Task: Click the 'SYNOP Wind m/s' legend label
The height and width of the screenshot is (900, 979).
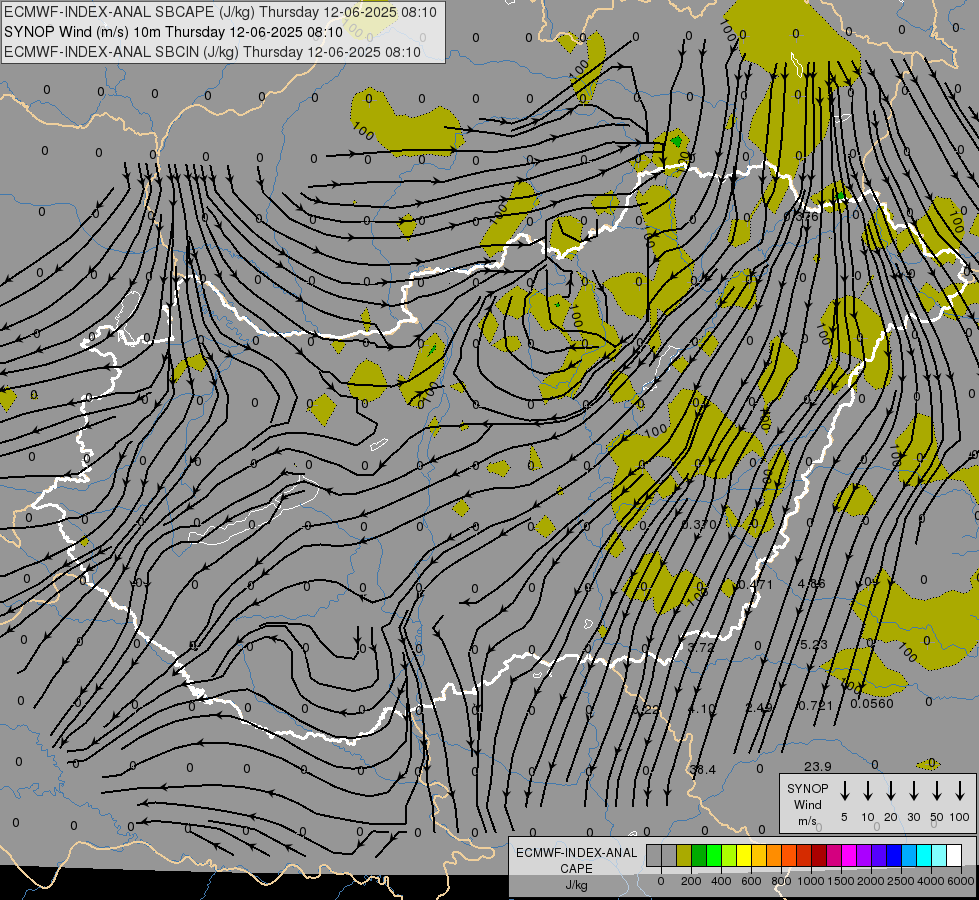Action: [x=807, y=804]
